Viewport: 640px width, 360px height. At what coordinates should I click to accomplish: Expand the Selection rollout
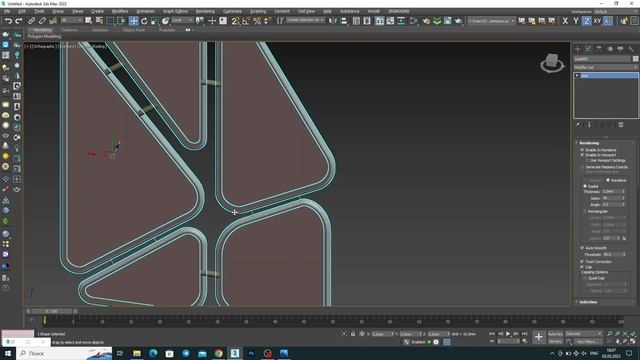click(588, 302)
